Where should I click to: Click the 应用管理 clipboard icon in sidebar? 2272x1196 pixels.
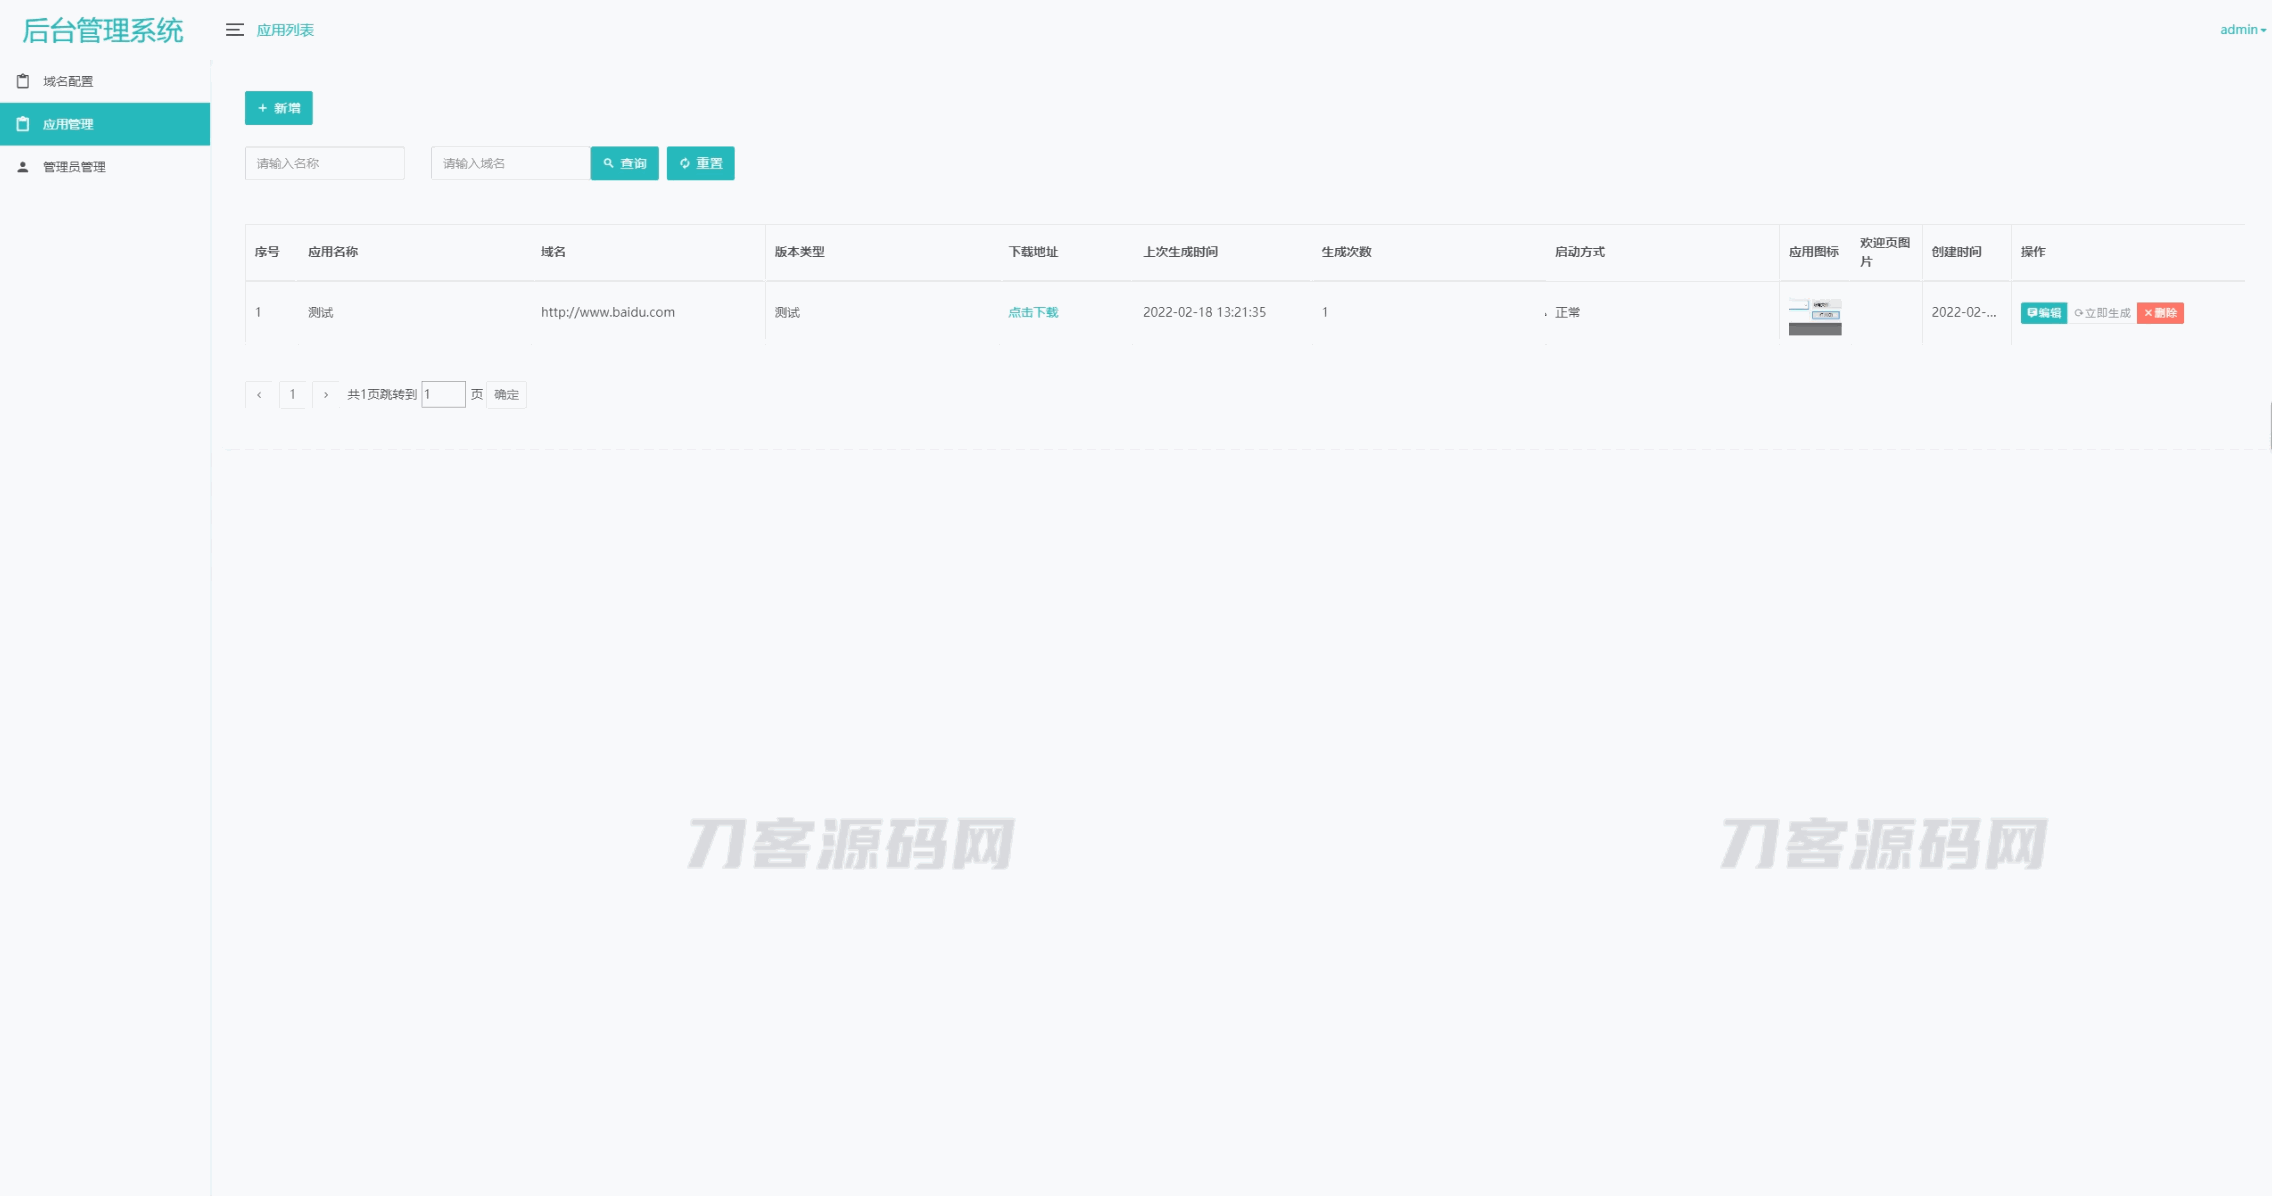point(23,124)
